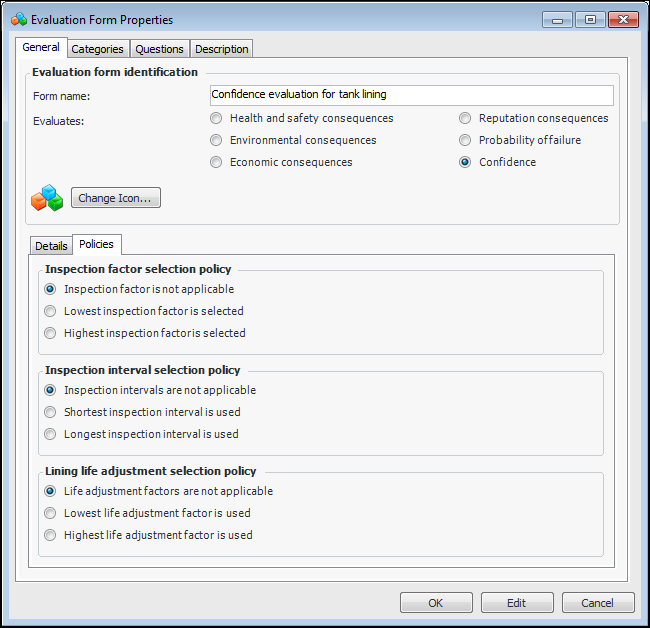Dismiss dialog with Cancel button
Viewport: 650px width, 628px height.
(x=597, y=603)
